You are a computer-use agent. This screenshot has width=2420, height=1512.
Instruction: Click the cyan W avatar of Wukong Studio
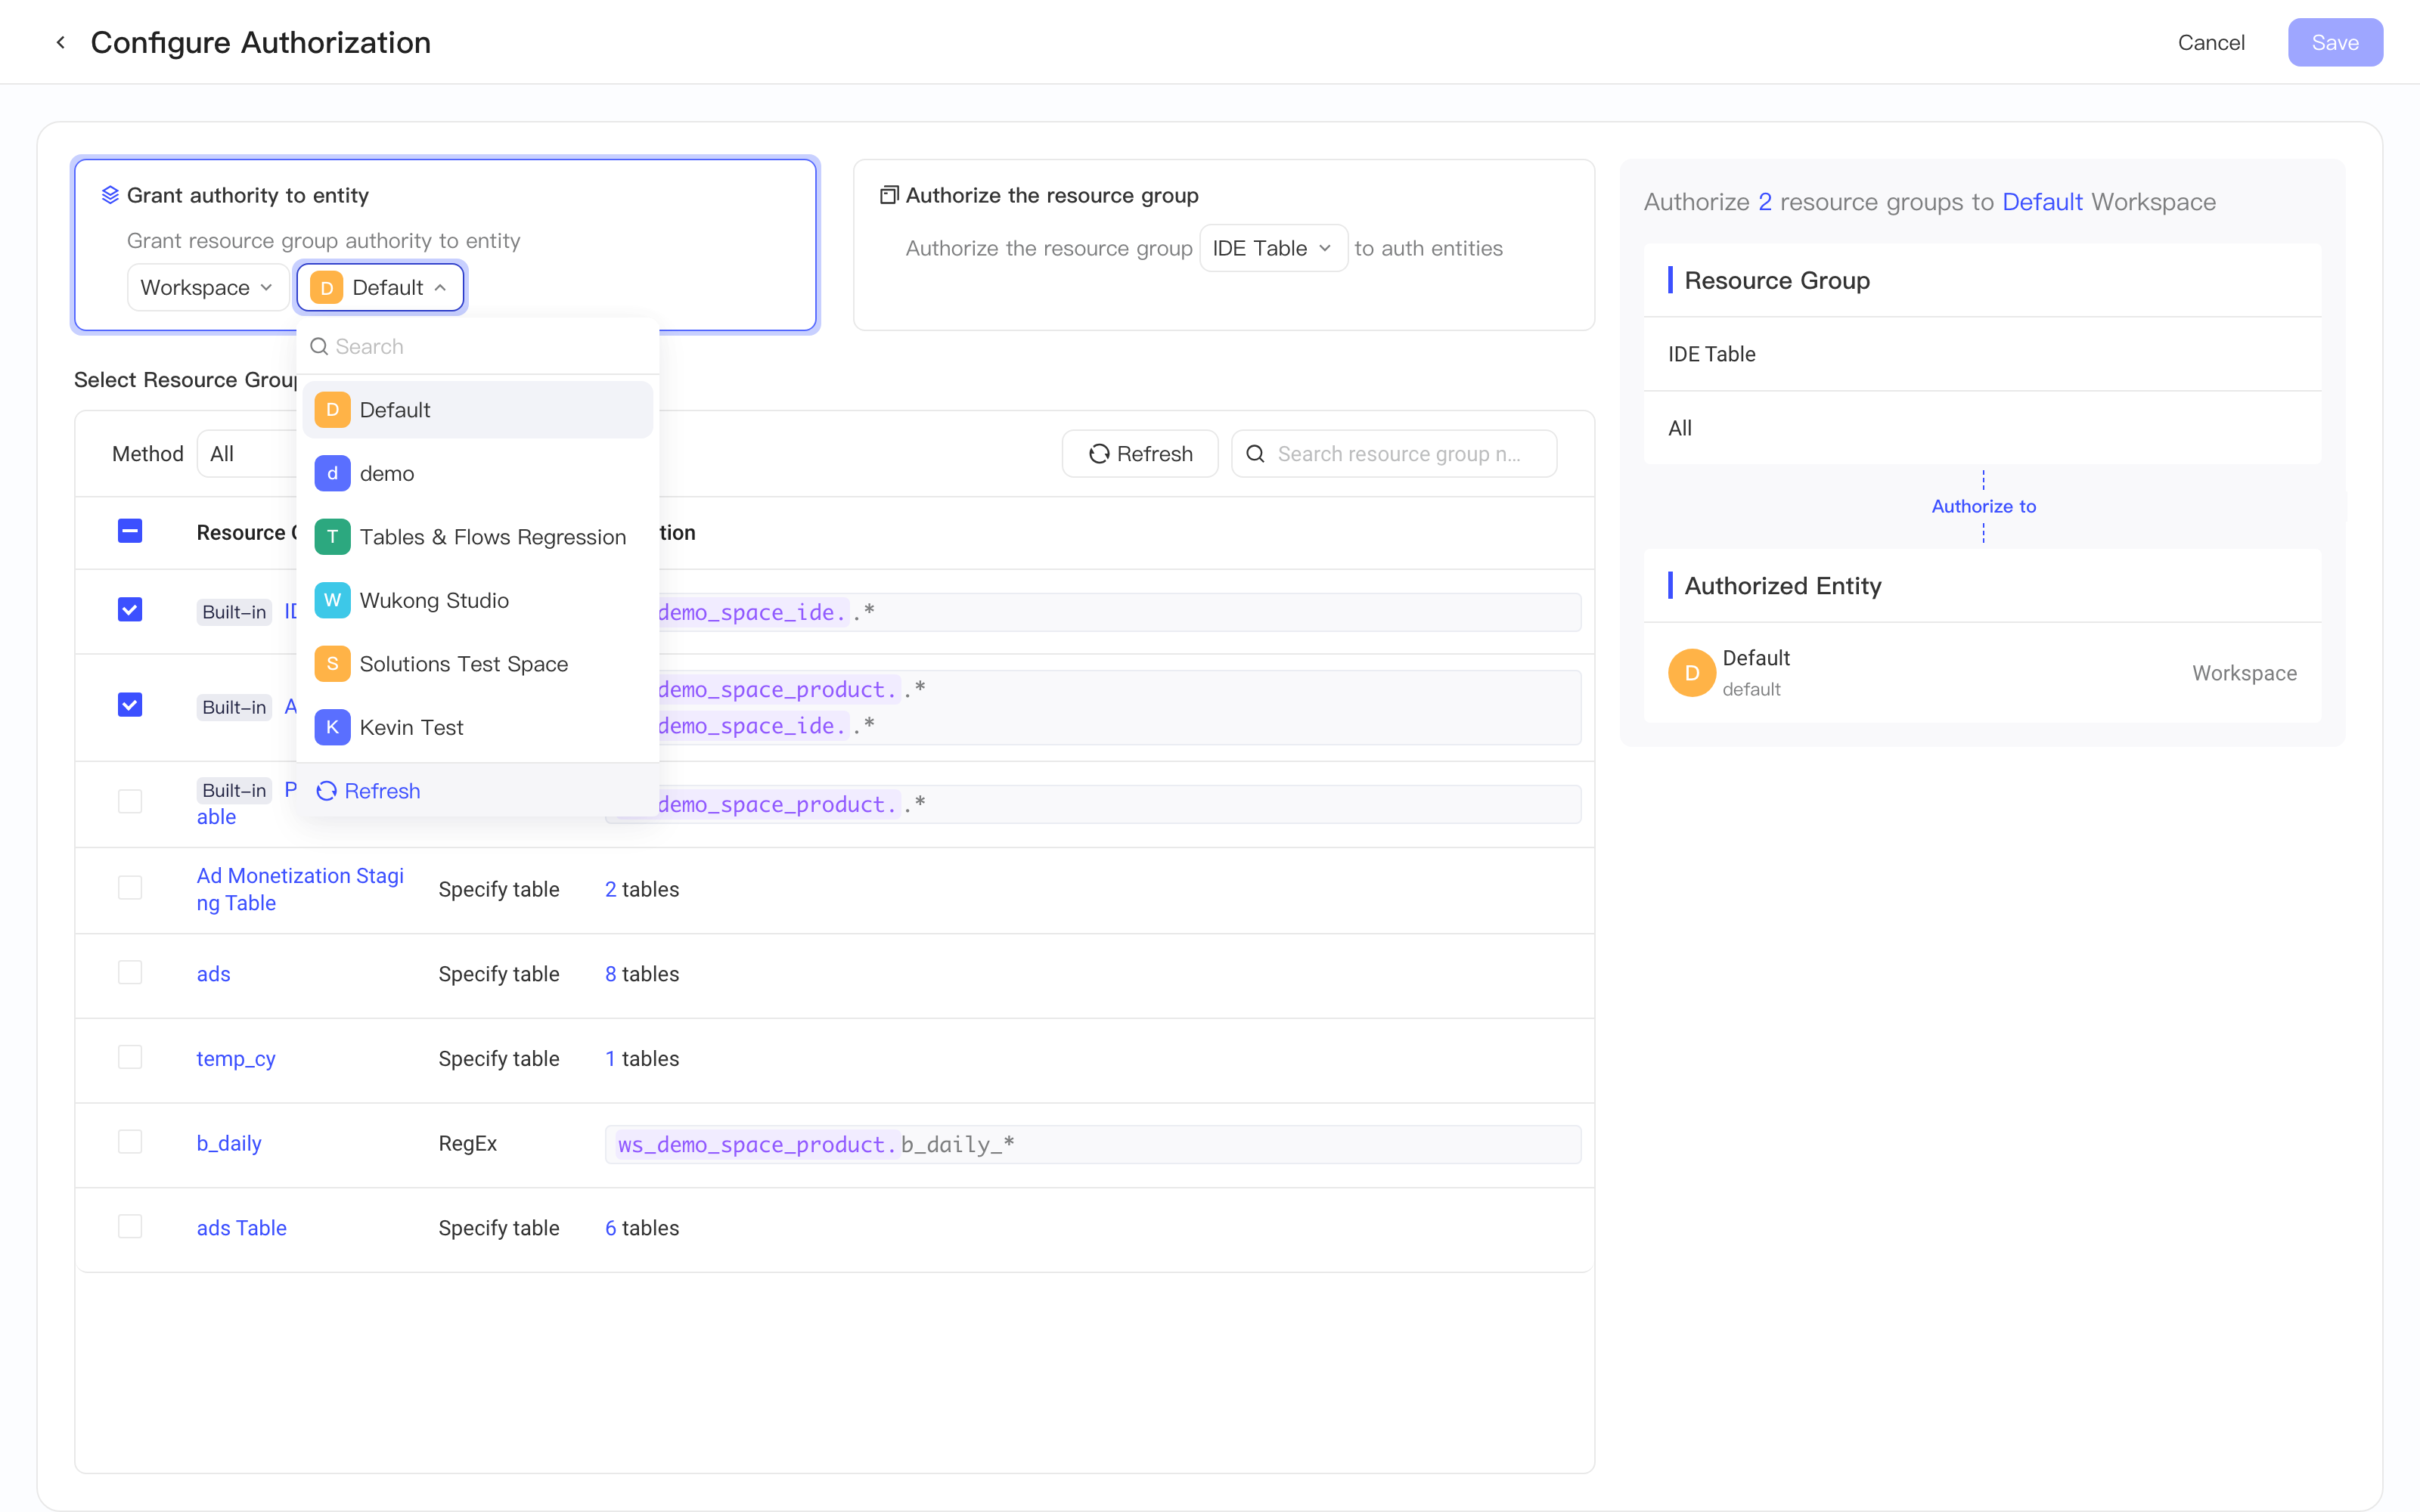tap(332, 600)
